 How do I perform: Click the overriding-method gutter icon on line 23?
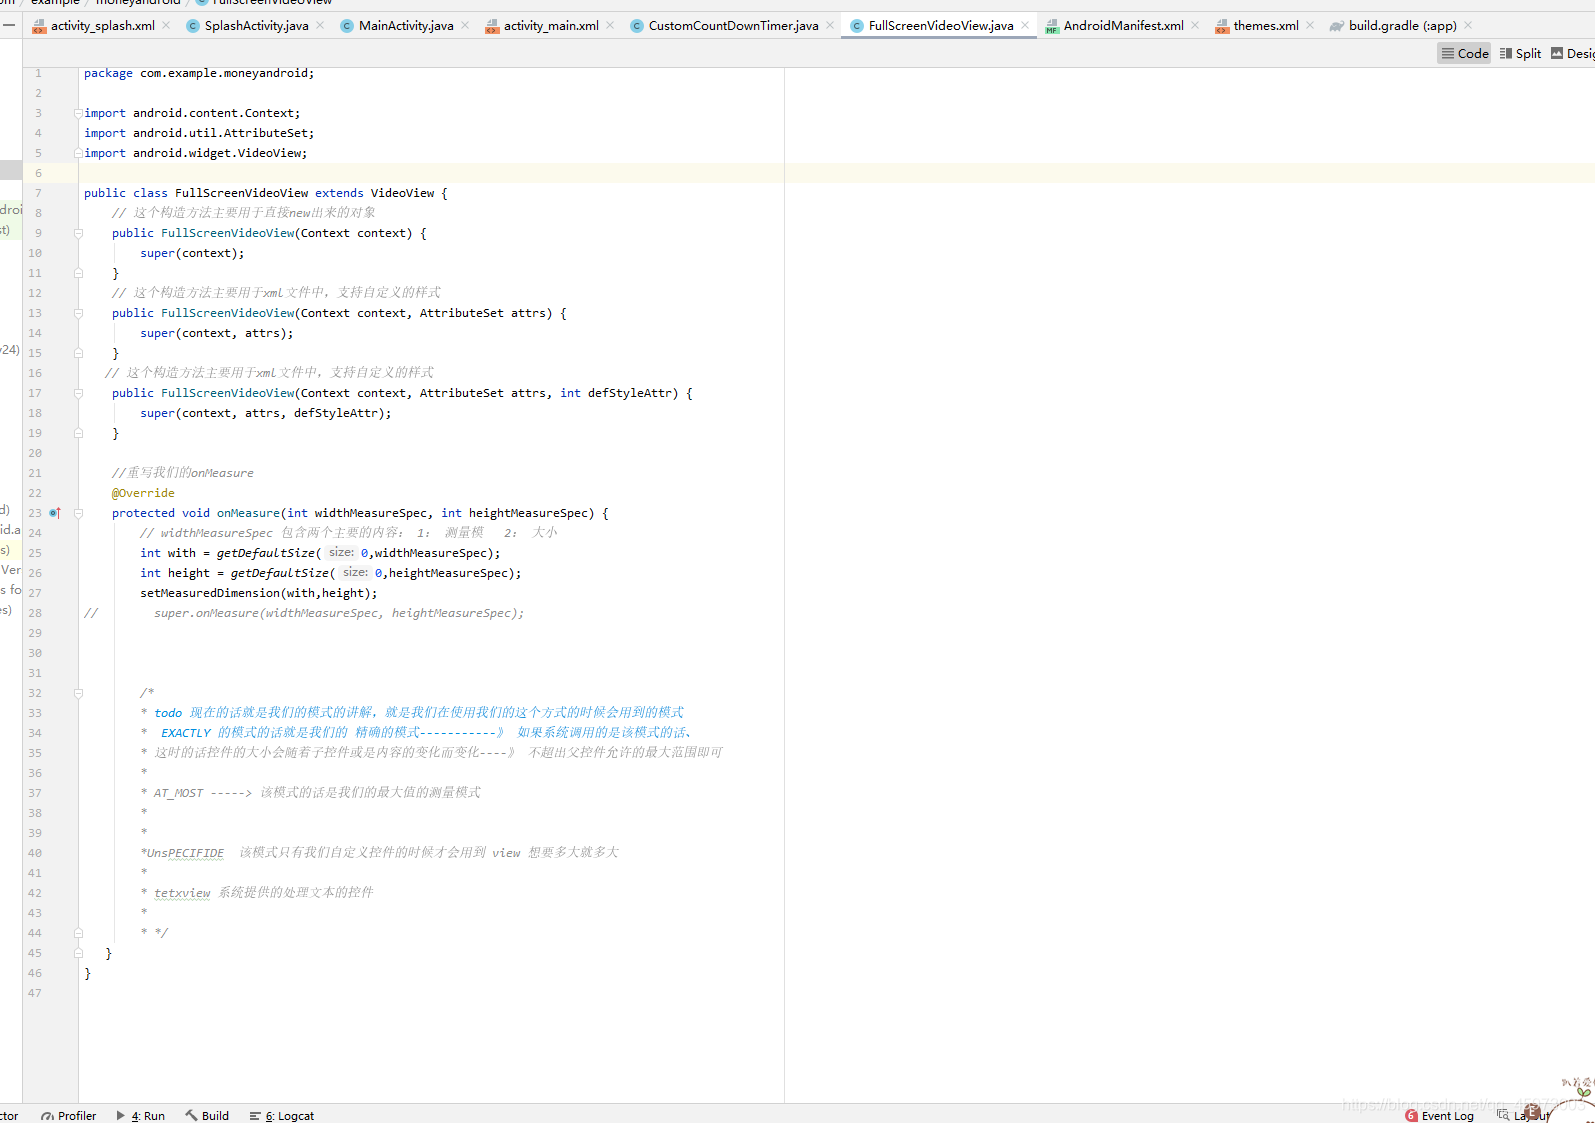pos(55,513)
